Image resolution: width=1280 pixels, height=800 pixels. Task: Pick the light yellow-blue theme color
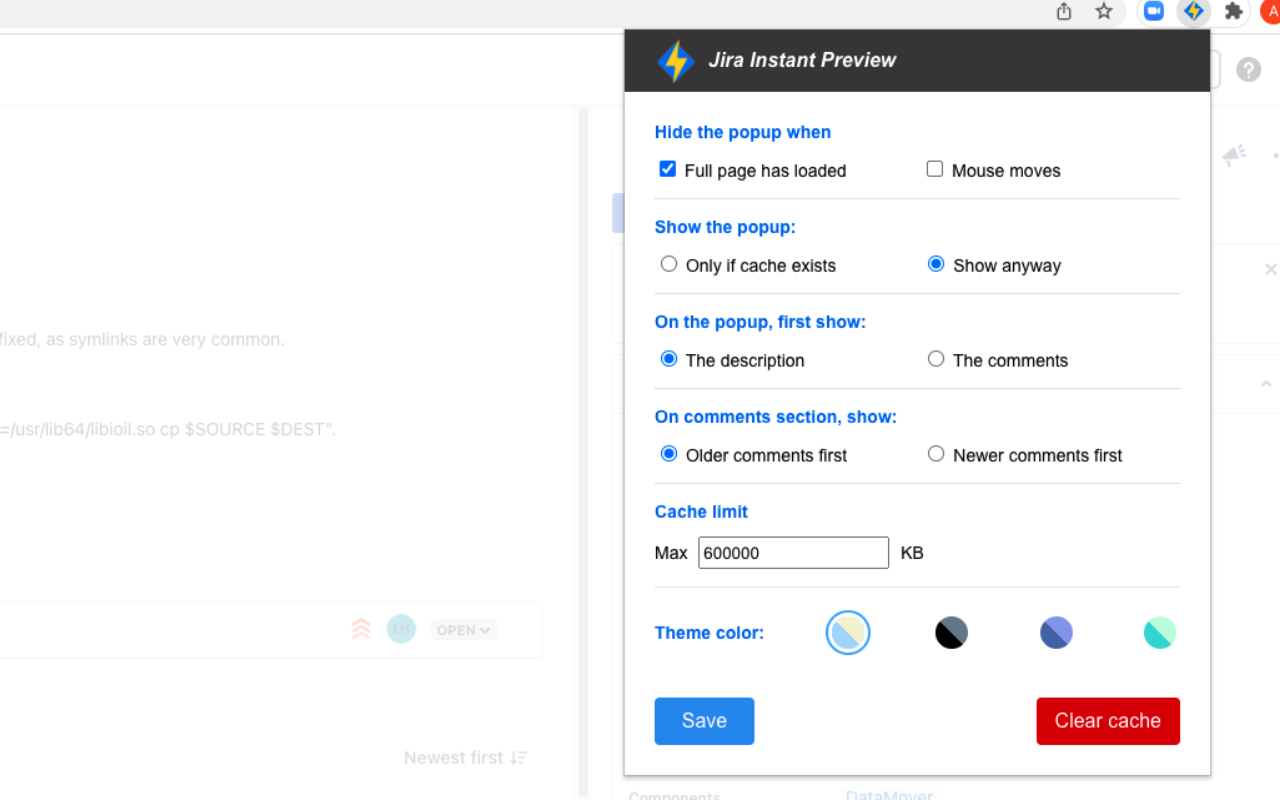pos(848,633)
